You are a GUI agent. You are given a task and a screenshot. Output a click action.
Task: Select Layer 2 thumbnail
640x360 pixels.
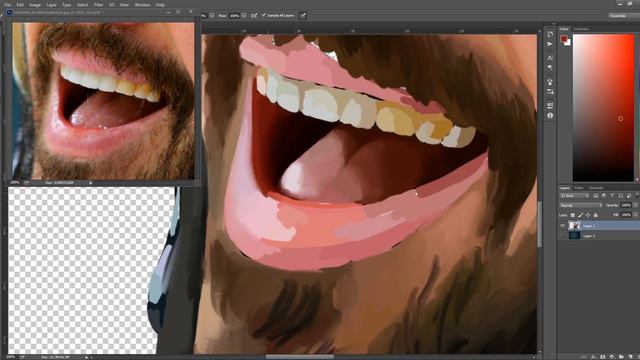pos(574,236)
